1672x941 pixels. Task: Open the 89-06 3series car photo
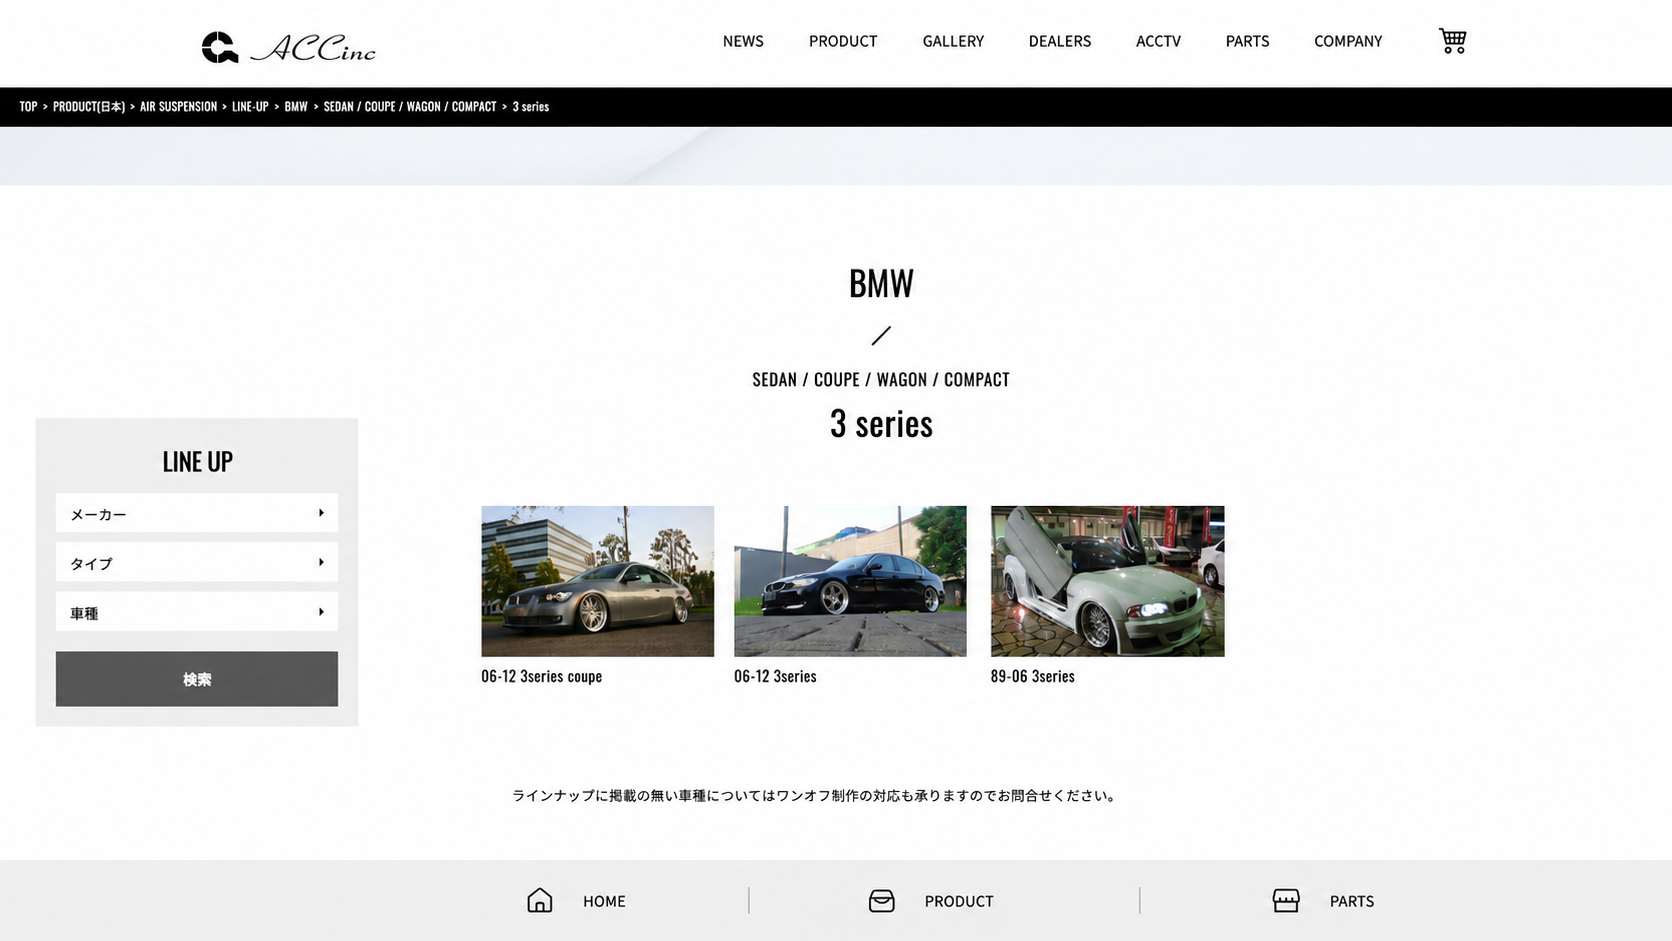[x=1107, y=581]
